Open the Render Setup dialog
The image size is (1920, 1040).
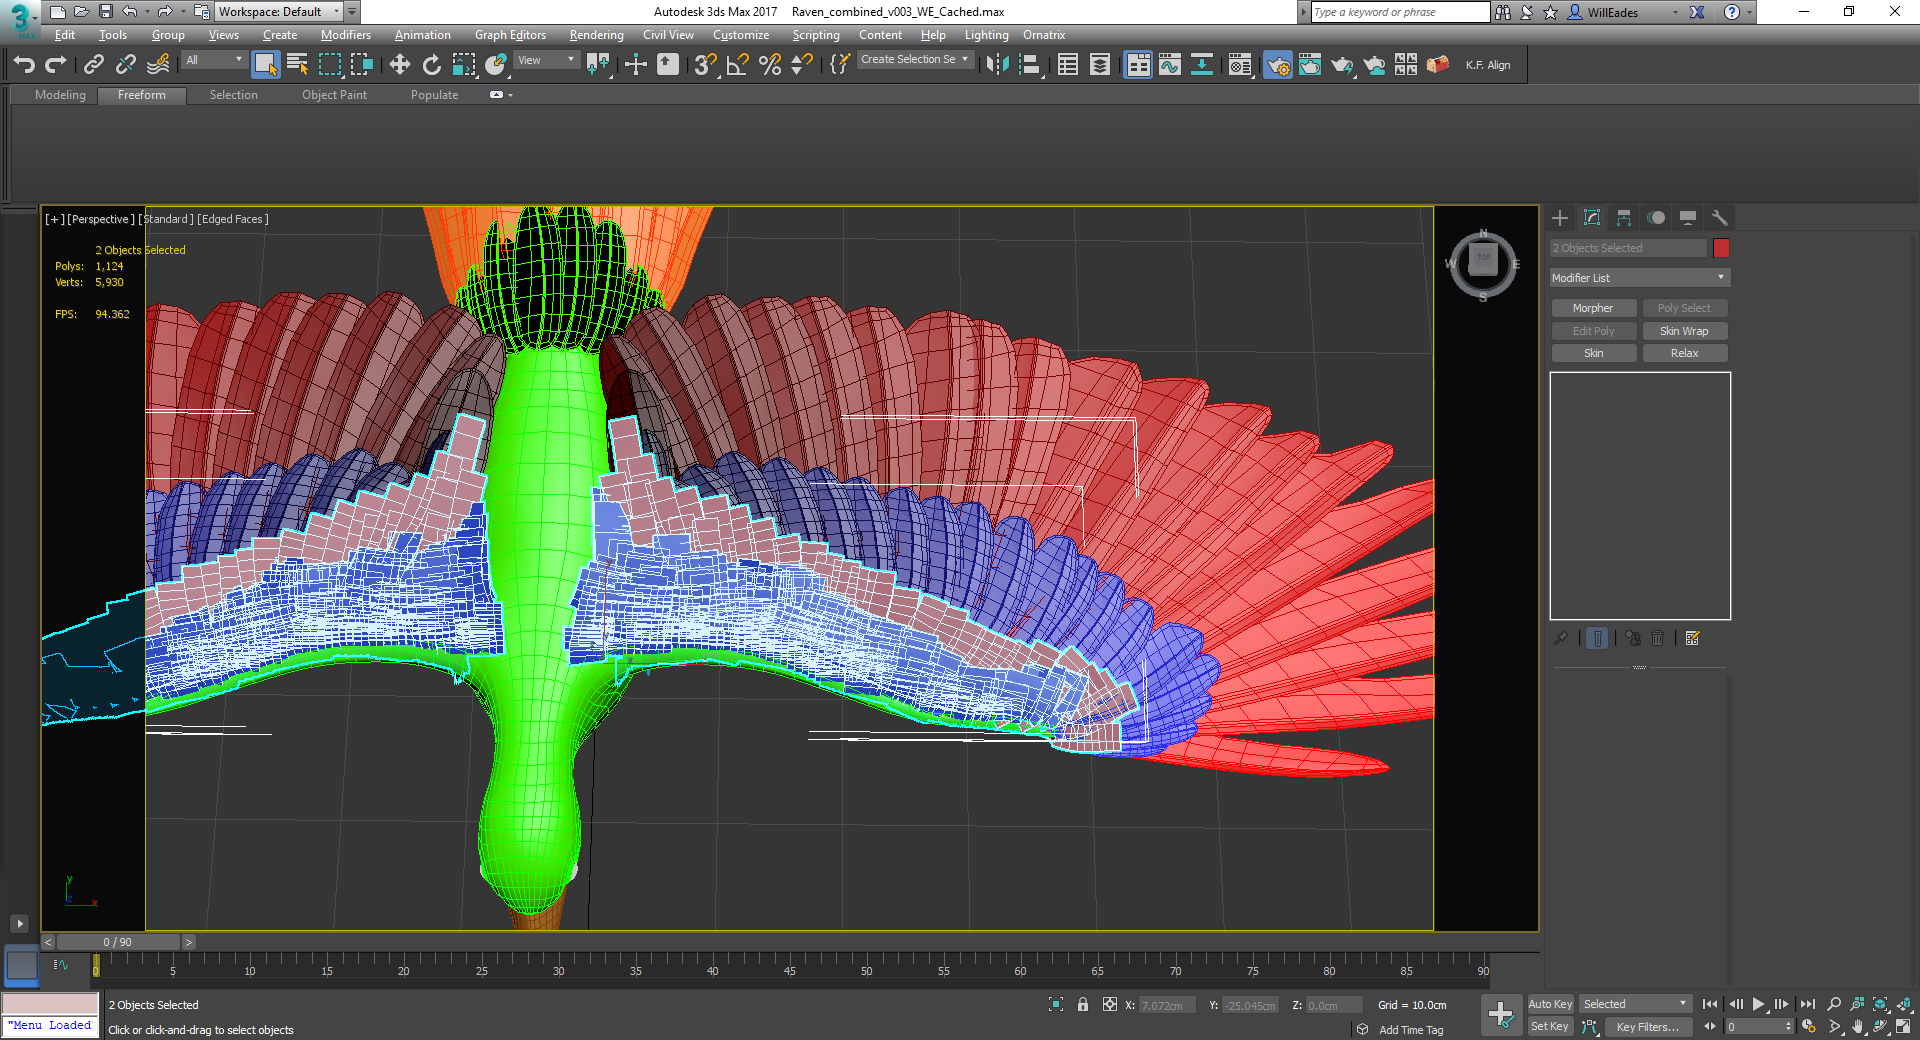tap(1278, 65)
